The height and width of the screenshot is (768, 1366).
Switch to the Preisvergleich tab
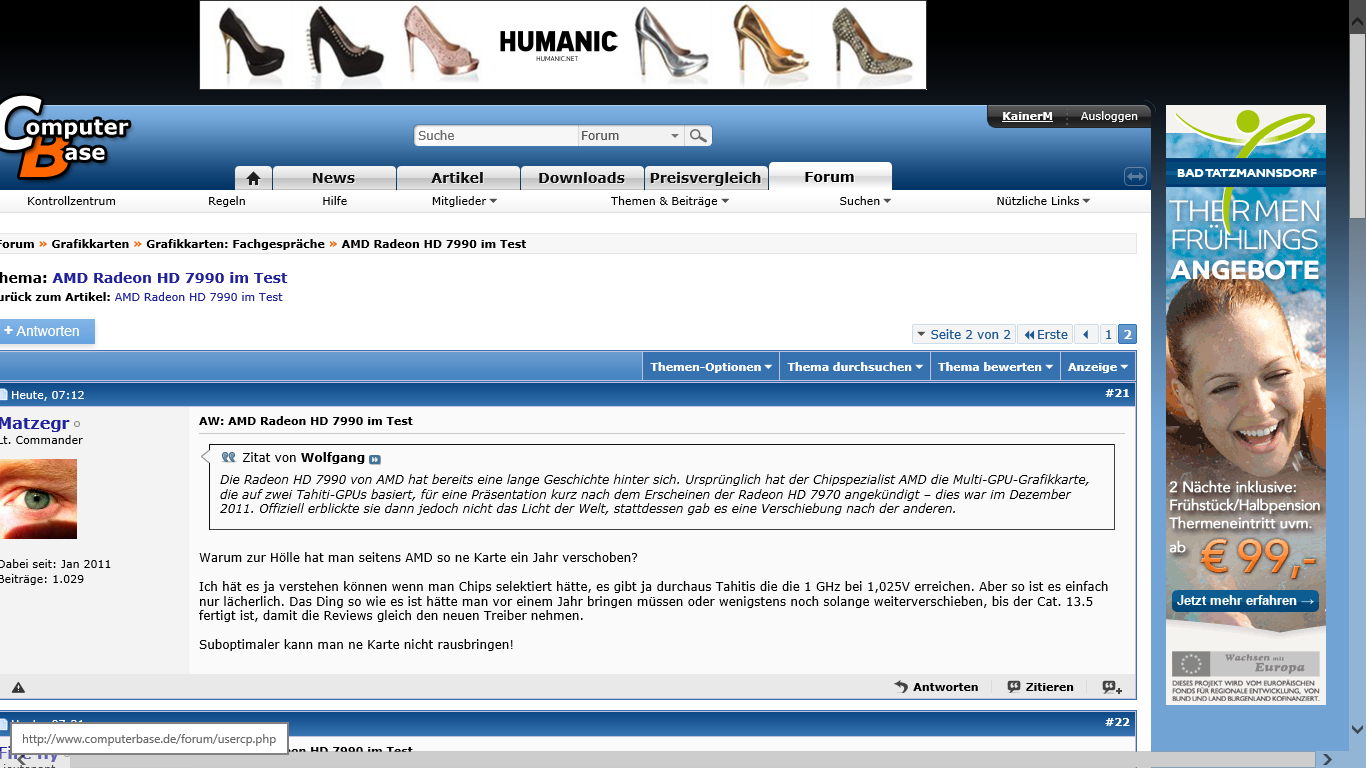[705, 178]
